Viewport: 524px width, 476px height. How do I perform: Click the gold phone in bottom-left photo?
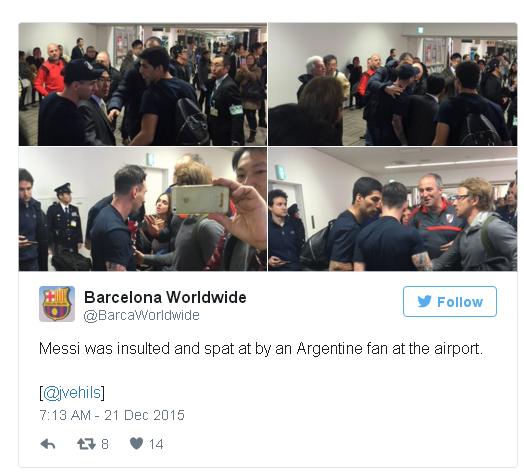pos(201,200)
